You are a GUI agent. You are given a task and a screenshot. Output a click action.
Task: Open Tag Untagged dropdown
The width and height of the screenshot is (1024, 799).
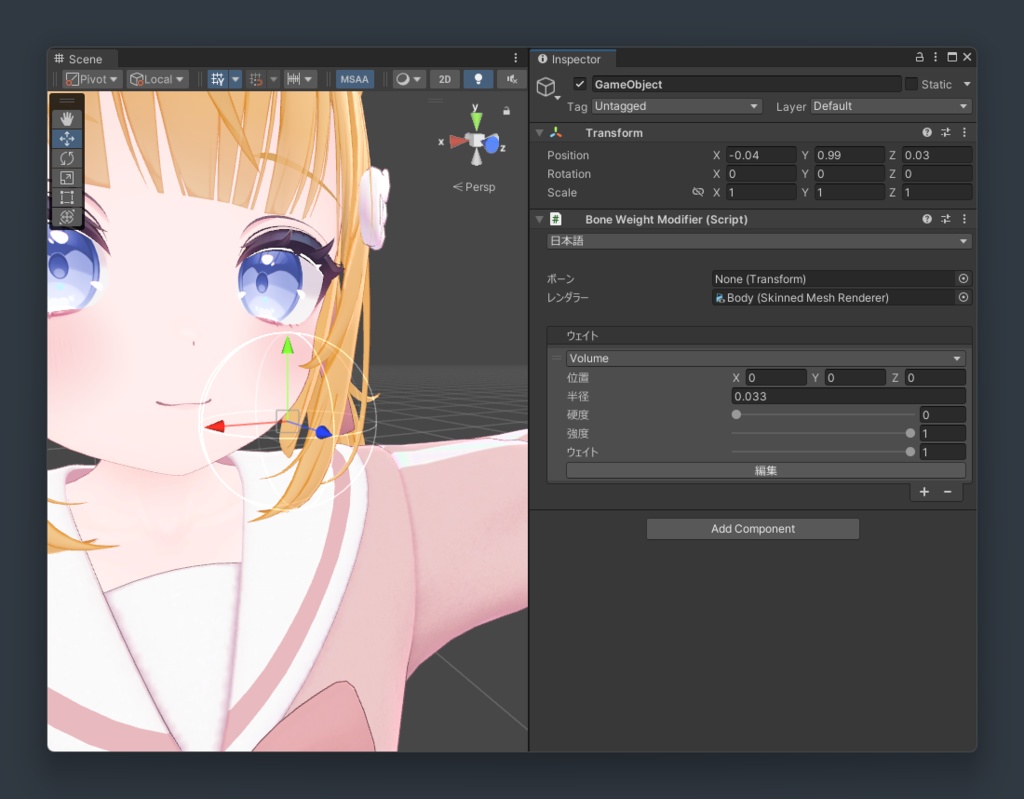coord(677,106)
